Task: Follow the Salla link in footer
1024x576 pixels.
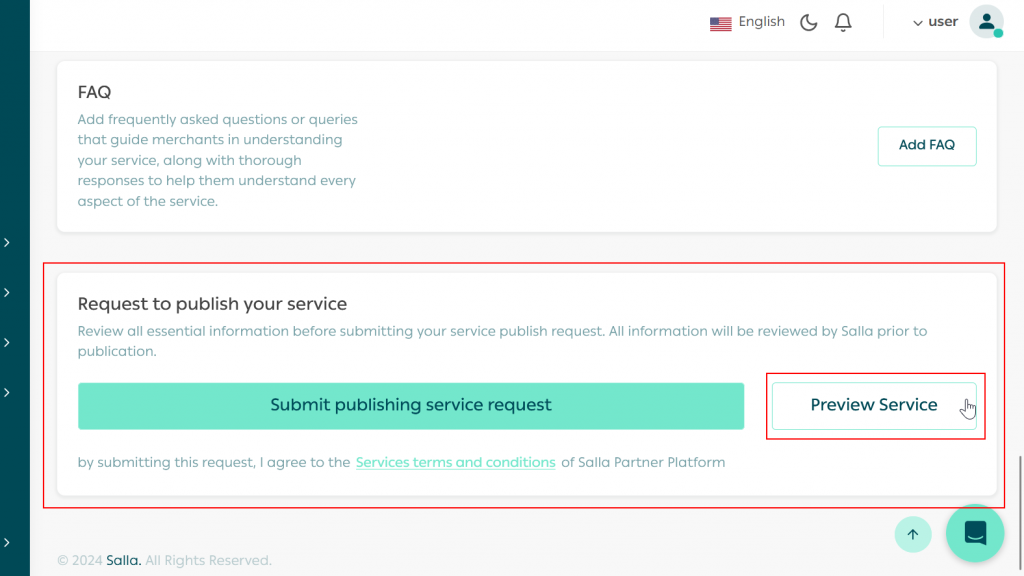Action: click(x=123, y=560)
